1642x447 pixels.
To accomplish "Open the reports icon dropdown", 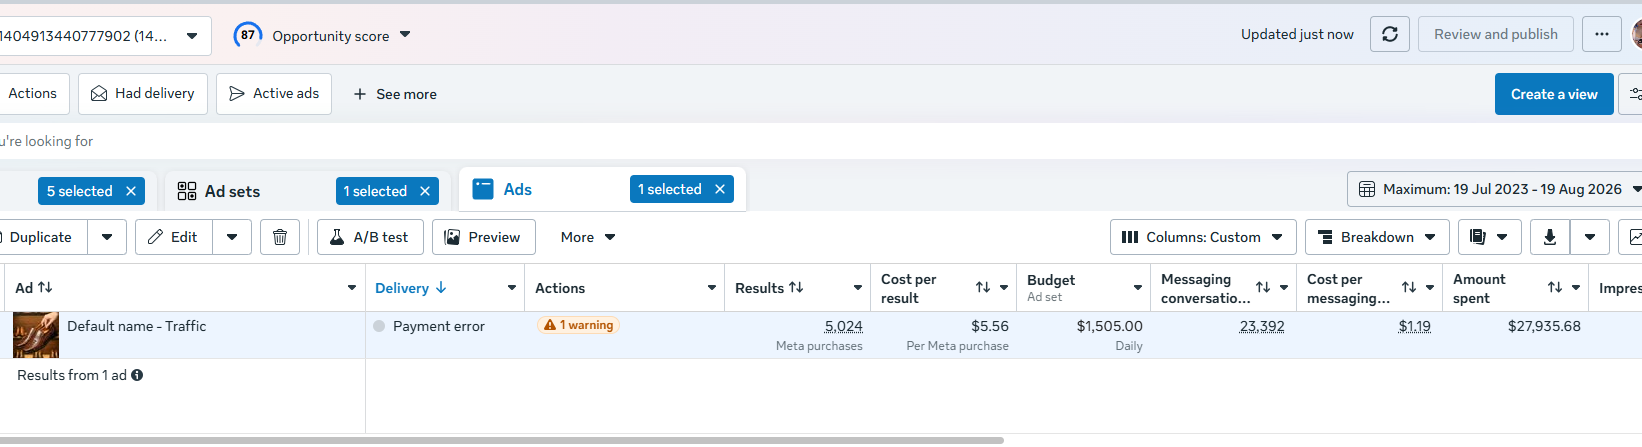I will [x=1489, y=237].
